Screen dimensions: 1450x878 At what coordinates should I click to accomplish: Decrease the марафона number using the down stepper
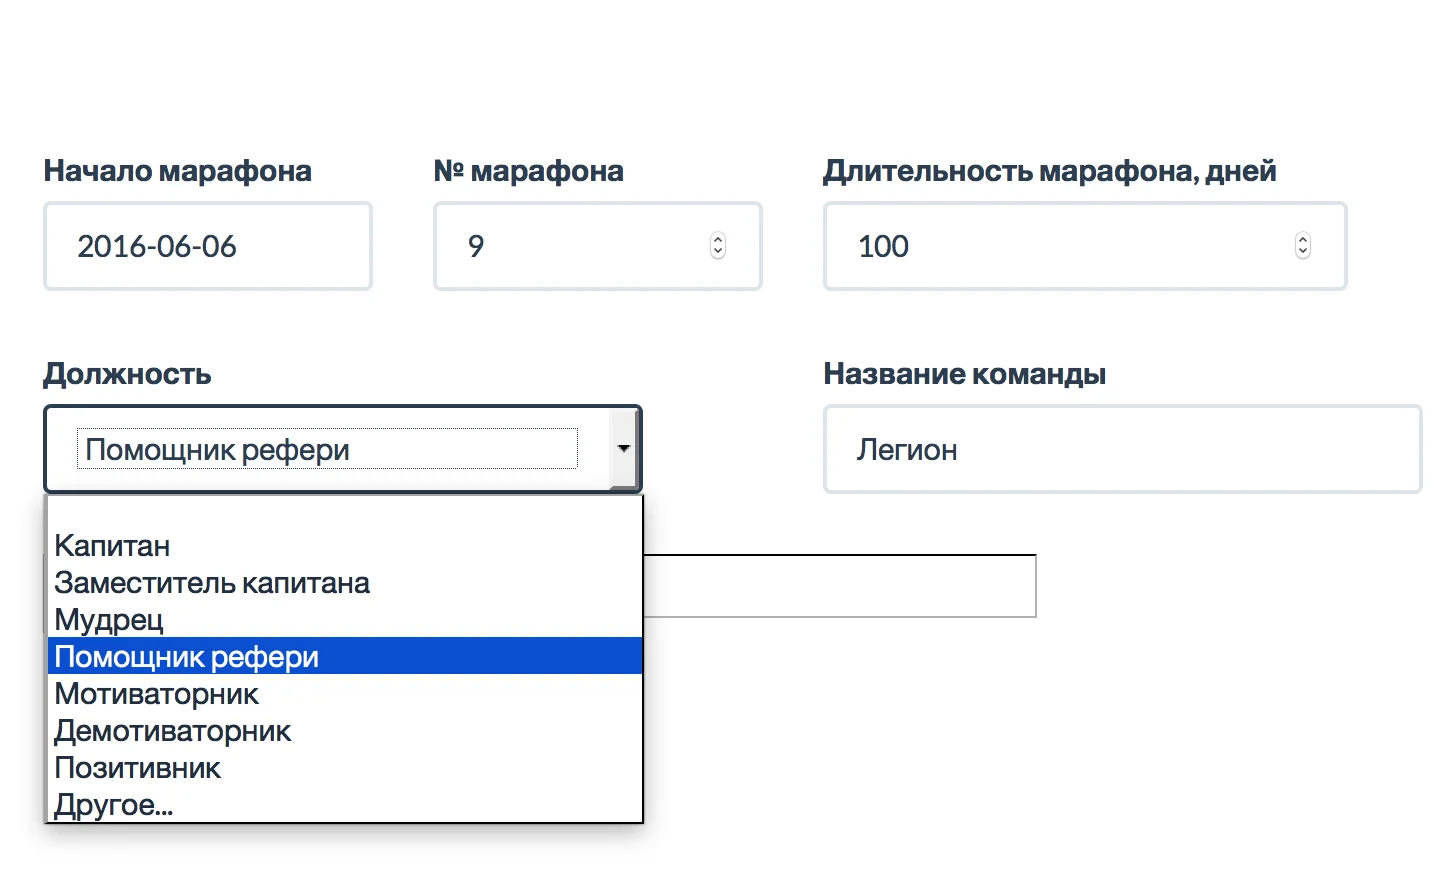[x=718, y=253]
